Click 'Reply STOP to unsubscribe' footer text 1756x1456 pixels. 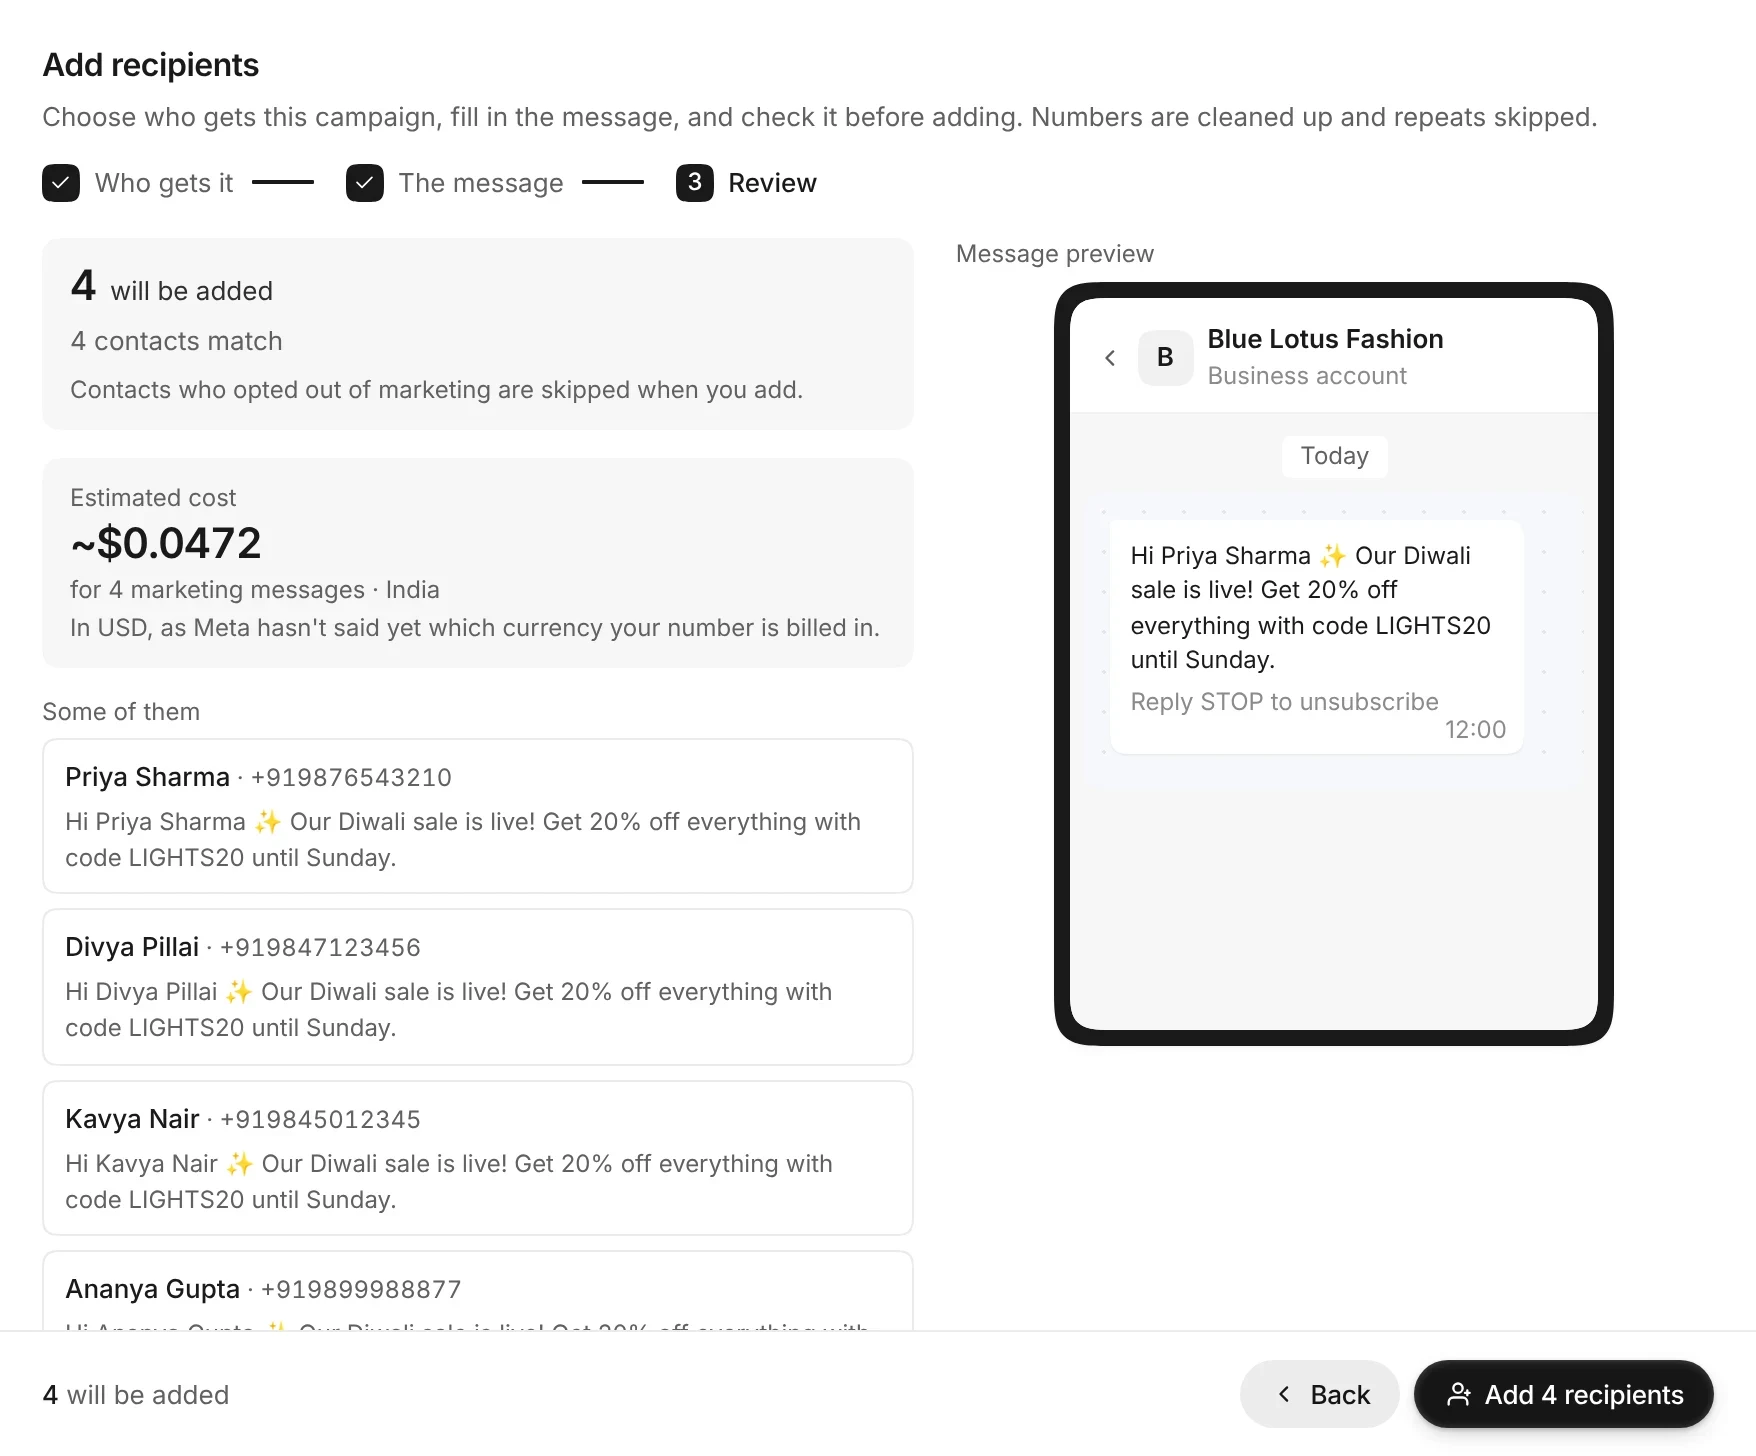[1284, 702]
